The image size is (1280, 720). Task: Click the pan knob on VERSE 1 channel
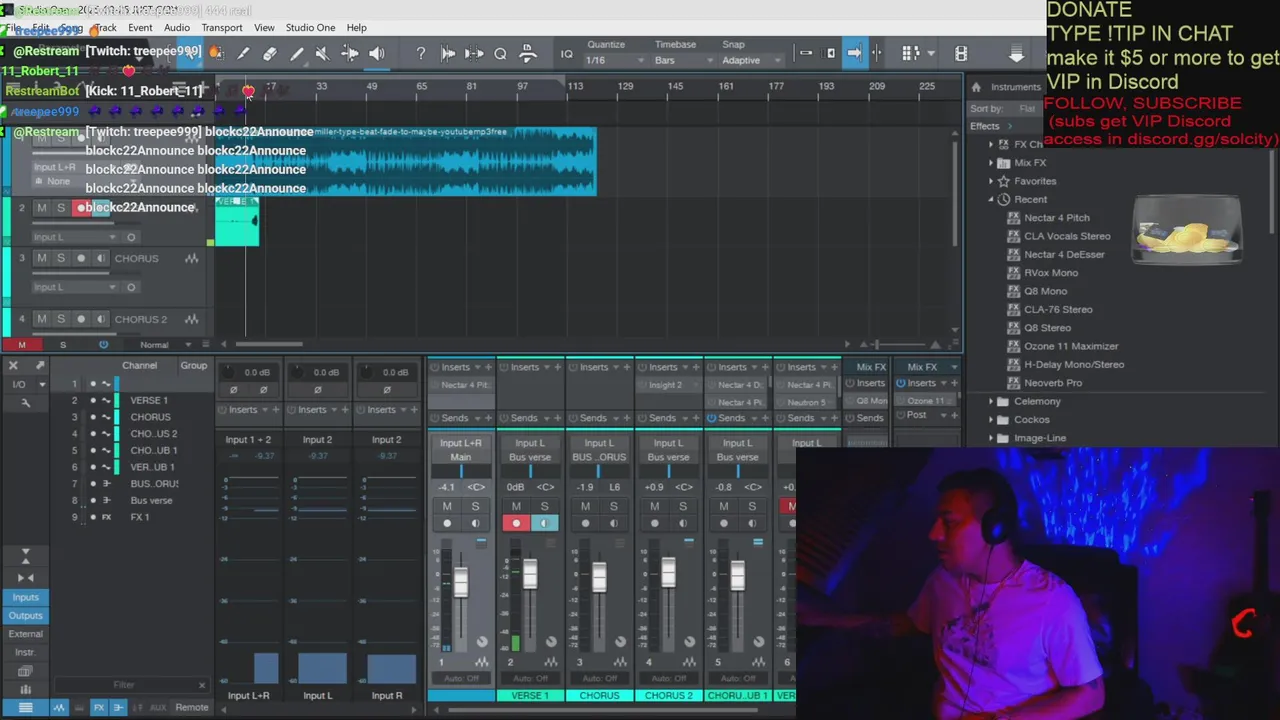(550, 642)
